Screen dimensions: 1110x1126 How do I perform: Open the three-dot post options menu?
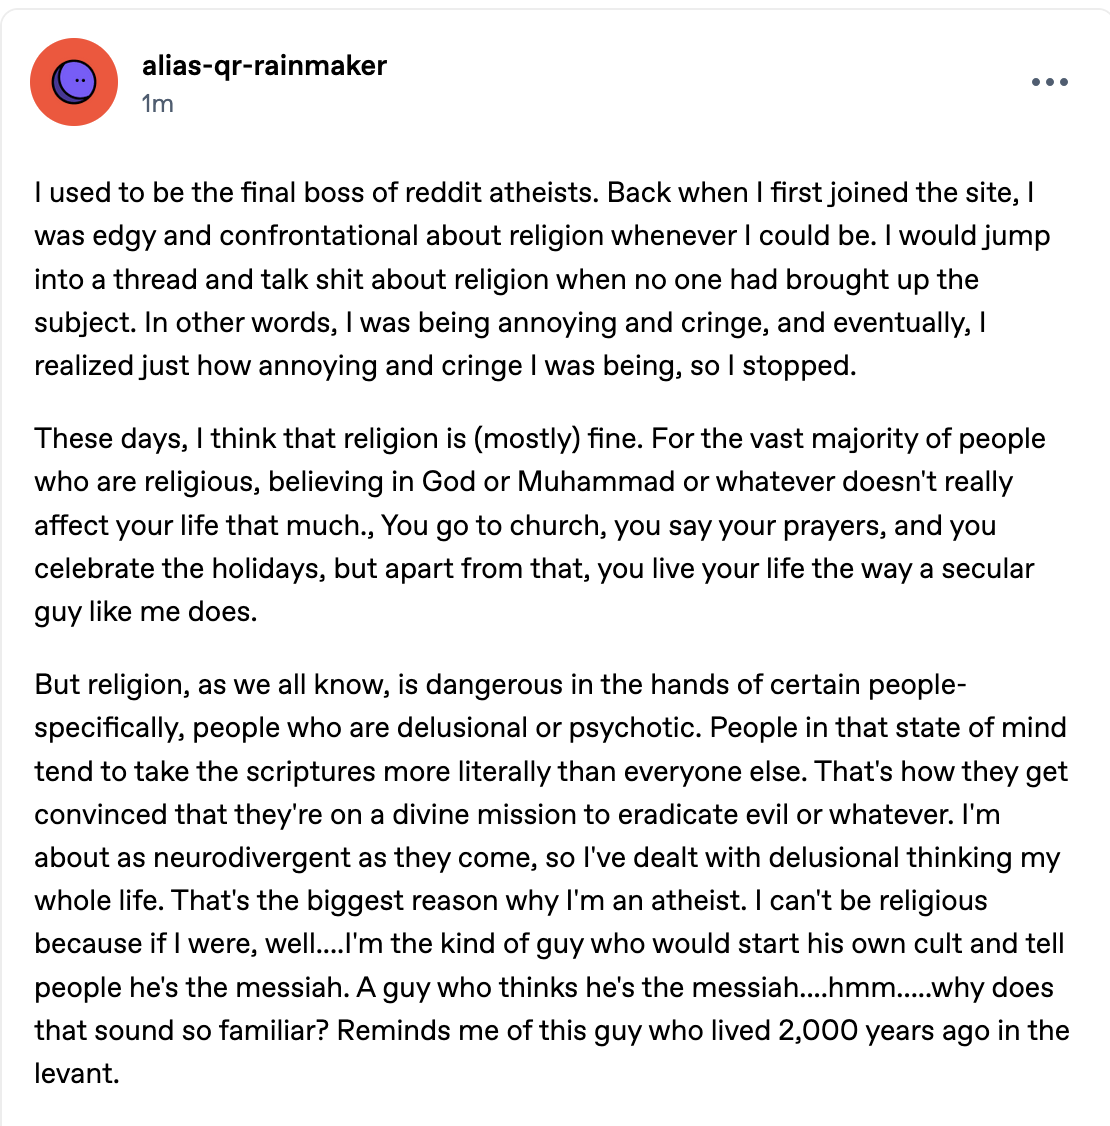click(1049, 82)
